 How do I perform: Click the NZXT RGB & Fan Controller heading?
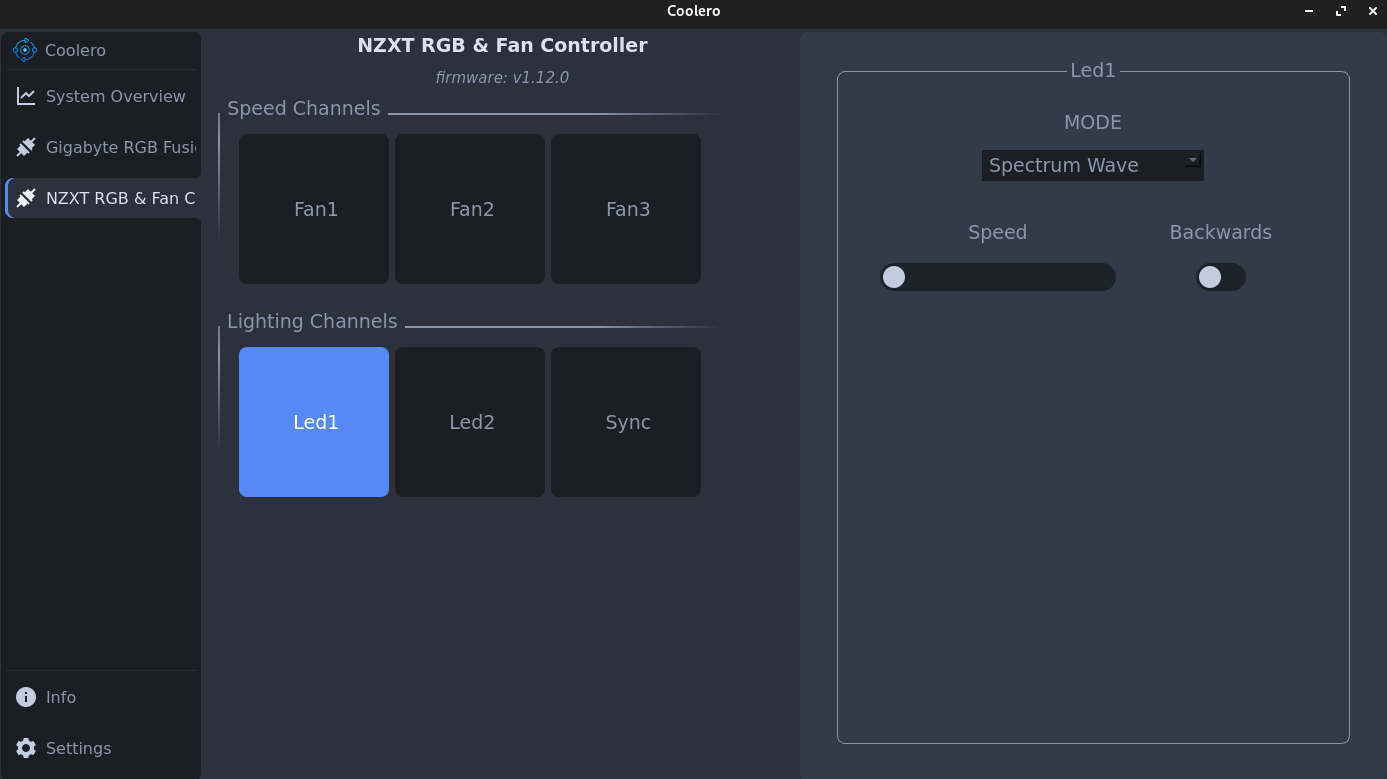(502, 45)
